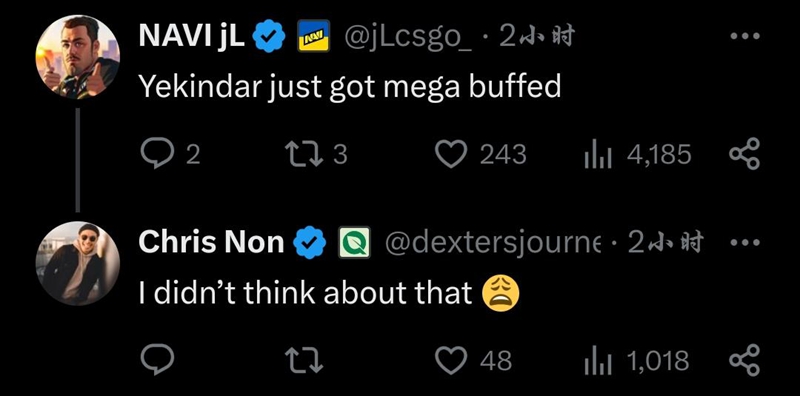Open more options for Chris Non's reply
The height and width of the screenshot is (396, 800).
[x=745, y=242]
